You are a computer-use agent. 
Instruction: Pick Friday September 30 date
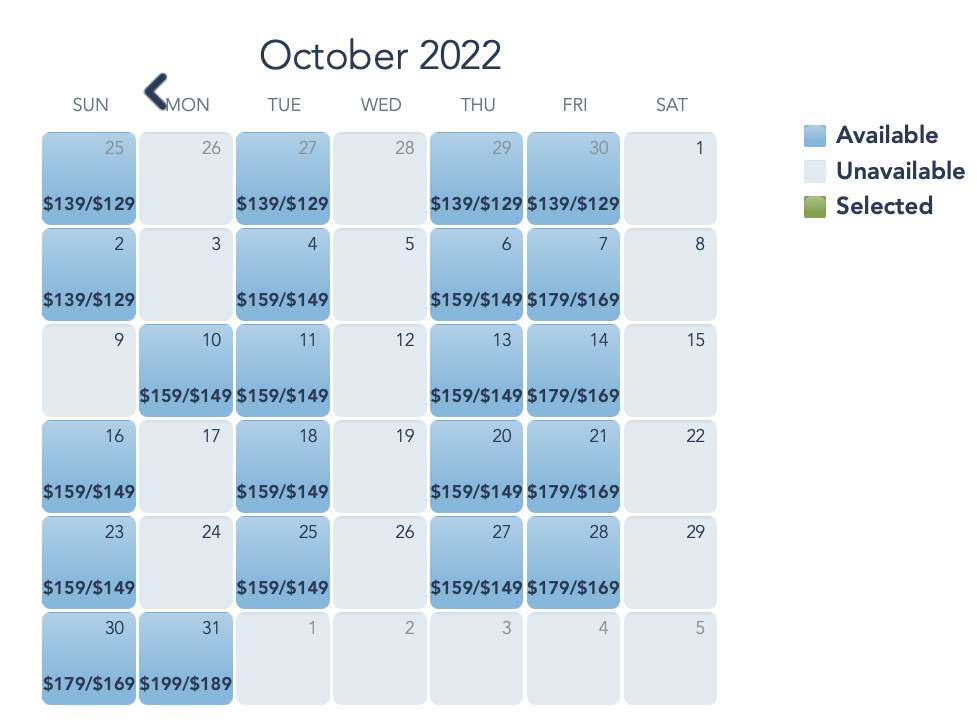click(x=574, y=178)
